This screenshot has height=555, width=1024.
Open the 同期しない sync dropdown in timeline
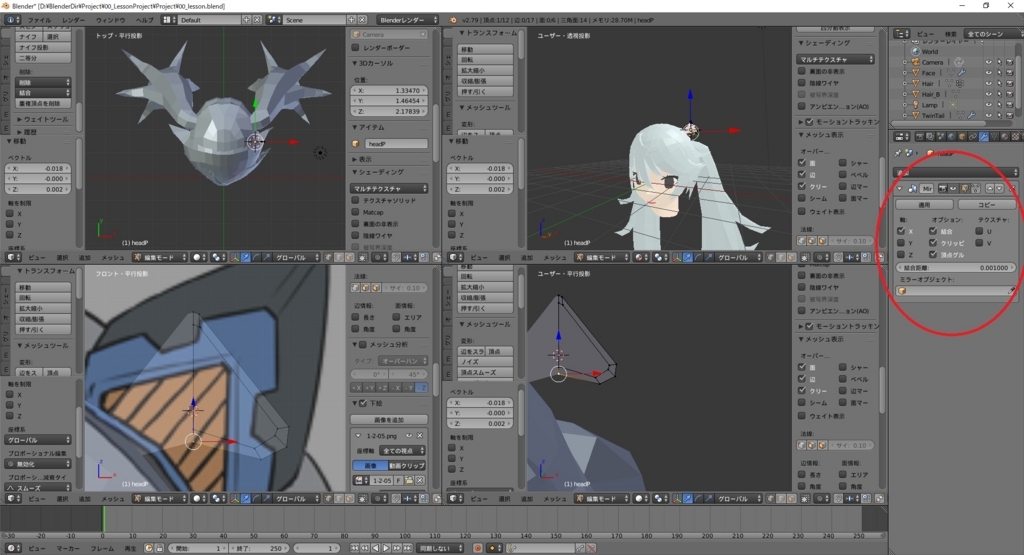coord(440,548)
